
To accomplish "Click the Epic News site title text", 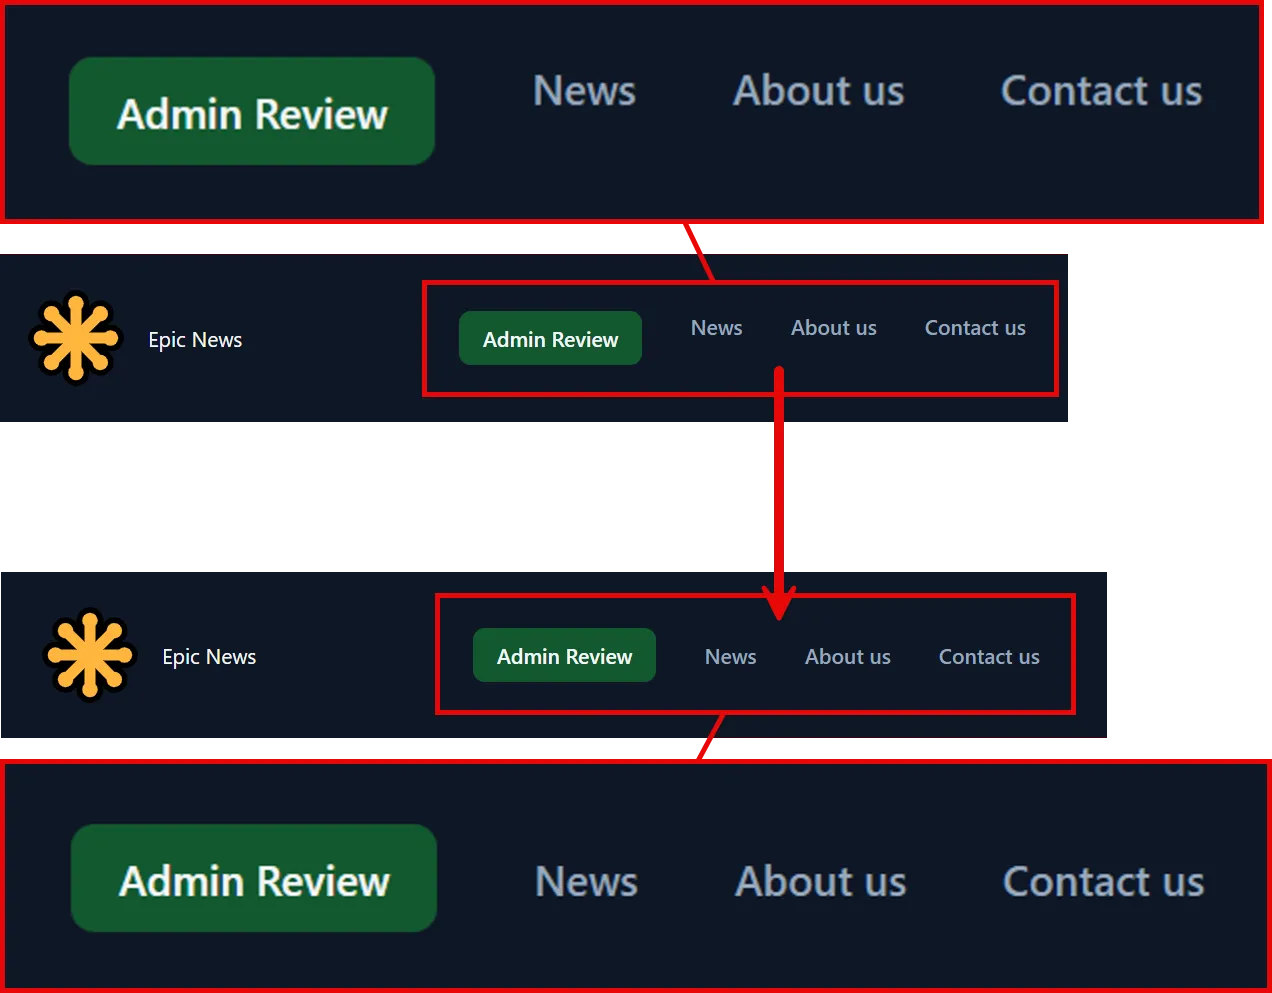I will pos(195,340).
